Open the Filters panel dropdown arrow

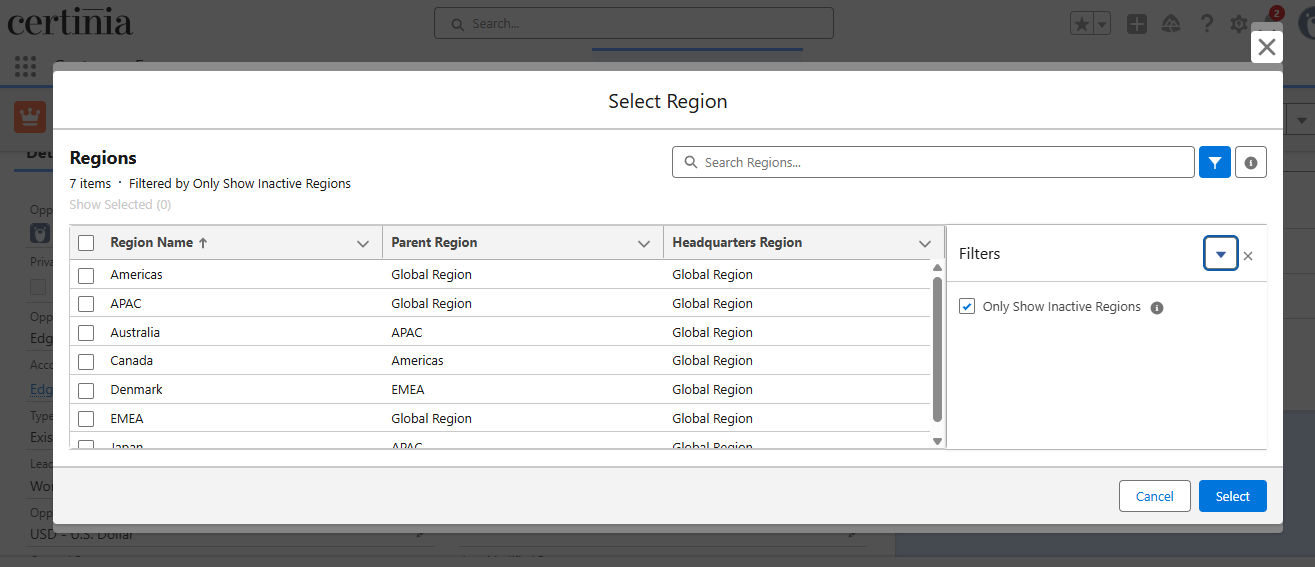(x=1220, y=254)
